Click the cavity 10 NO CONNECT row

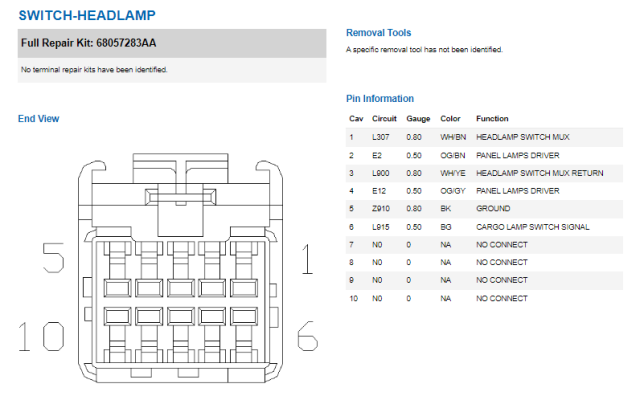[x=484, y=299]
